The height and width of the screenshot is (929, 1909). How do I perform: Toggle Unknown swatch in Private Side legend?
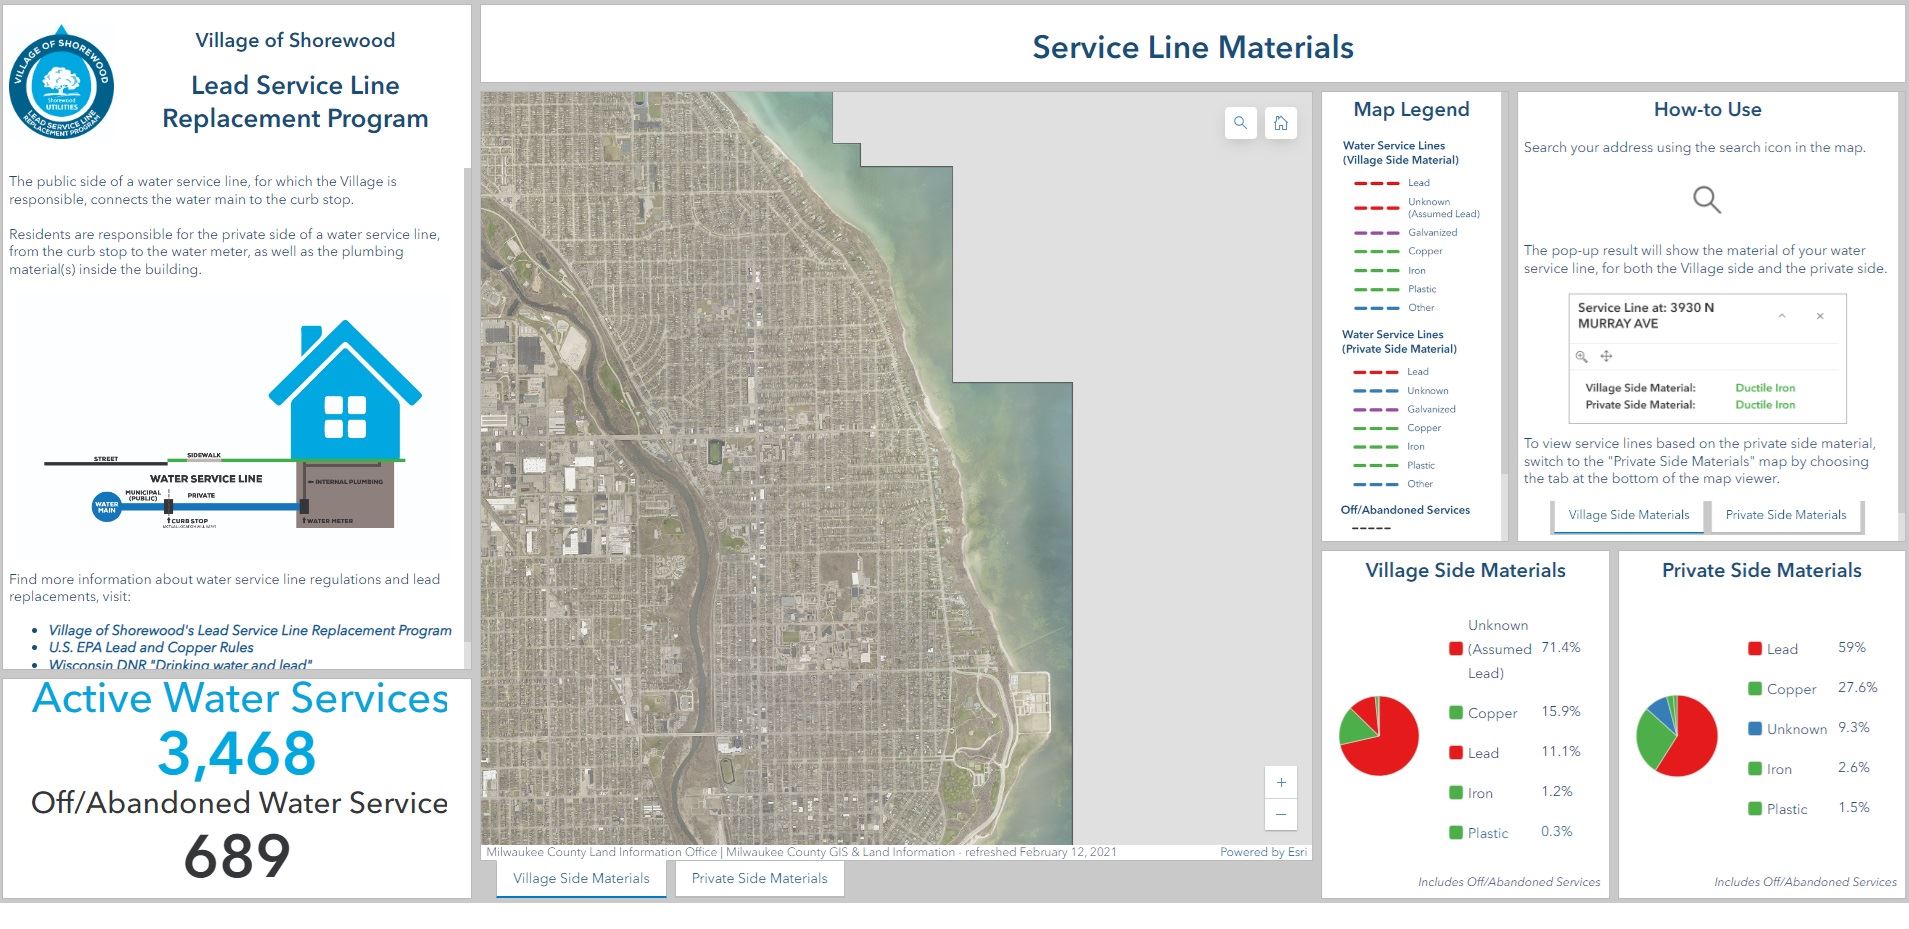tap(1754, 729)
